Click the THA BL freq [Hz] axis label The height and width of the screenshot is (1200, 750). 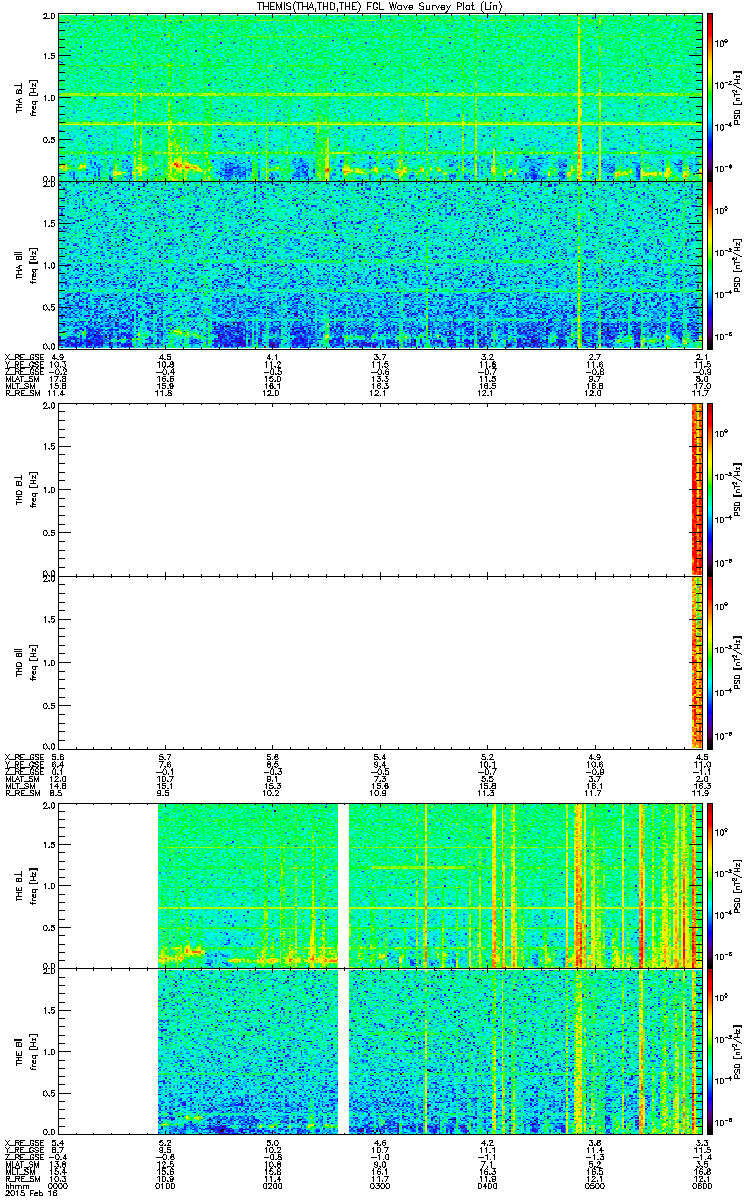pos(34,97)
